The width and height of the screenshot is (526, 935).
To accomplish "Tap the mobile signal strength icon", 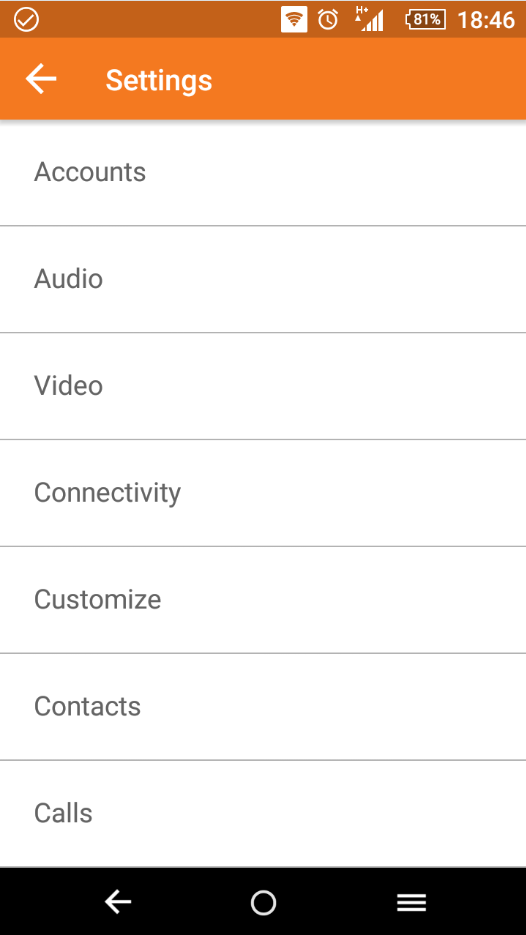I will tap(369, 18).
